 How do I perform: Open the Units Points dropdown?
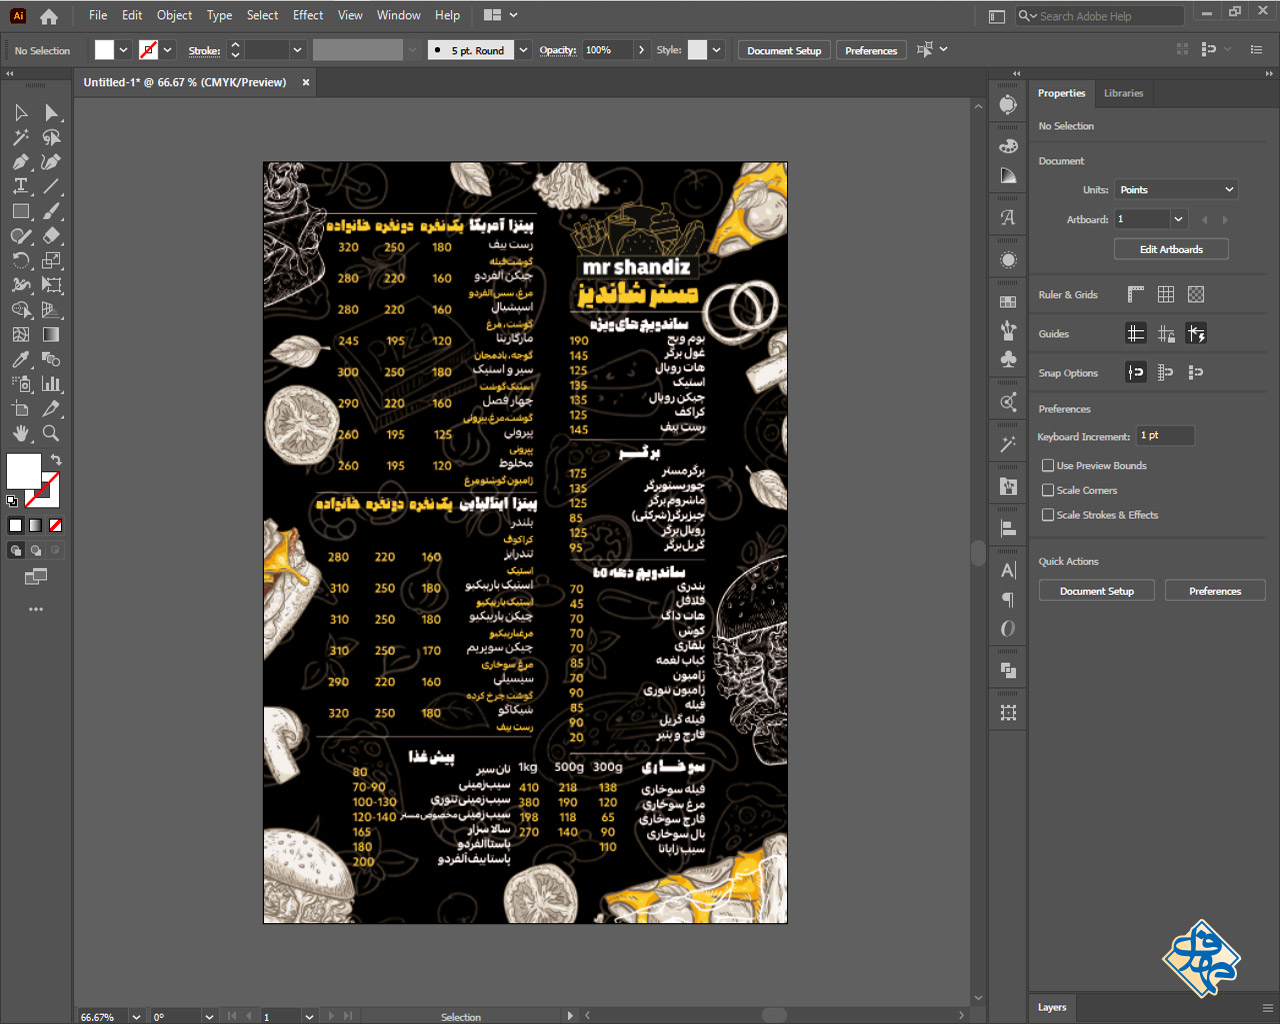[x=1177, y=189]
